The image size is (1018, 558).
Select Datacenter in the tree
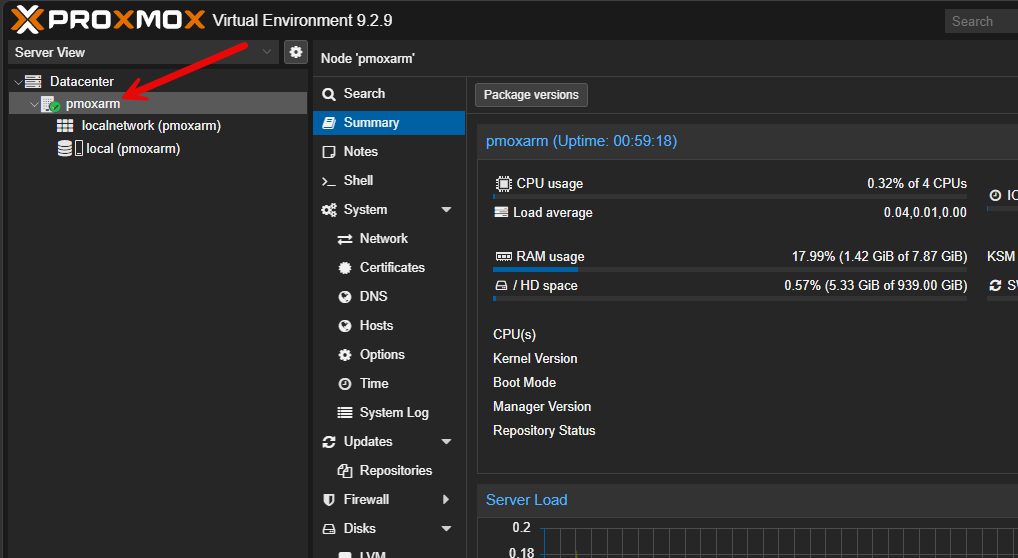pos(82,82)
